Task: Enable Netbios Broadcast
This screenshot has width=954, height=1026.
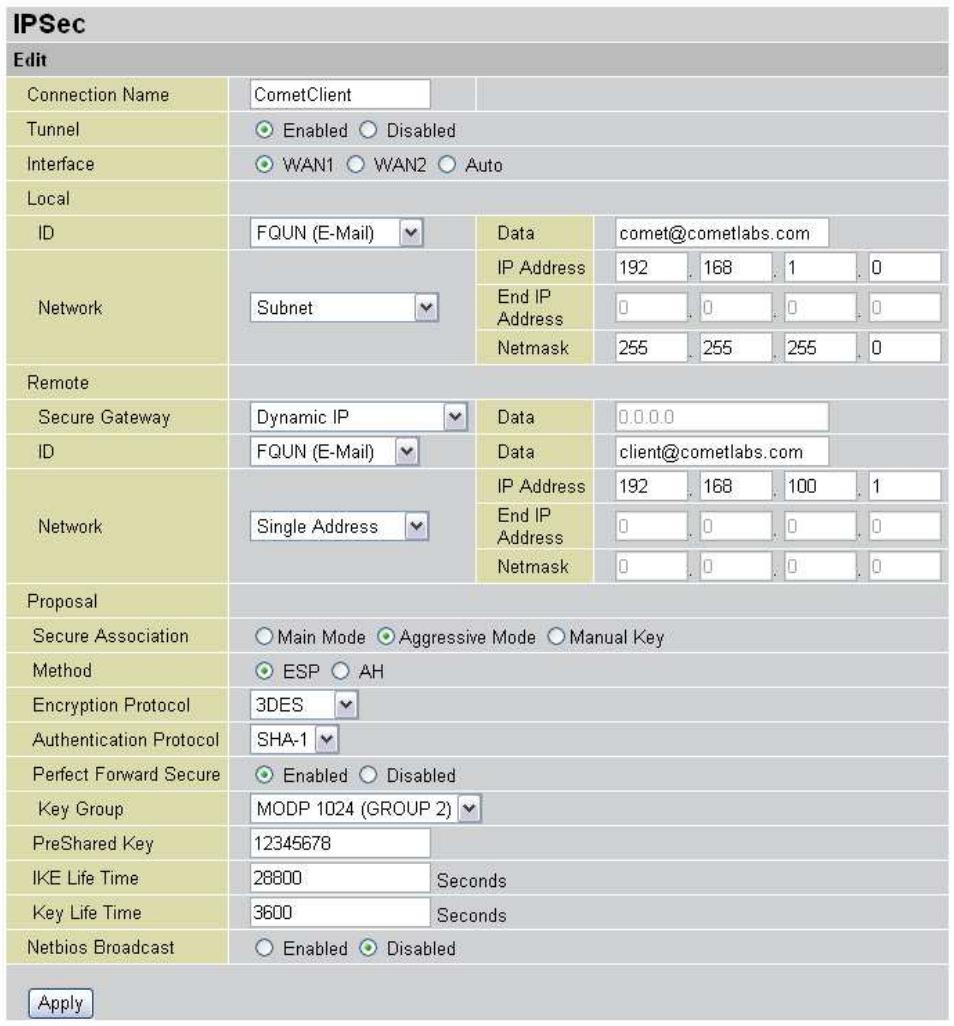Action: pos(264,947)
